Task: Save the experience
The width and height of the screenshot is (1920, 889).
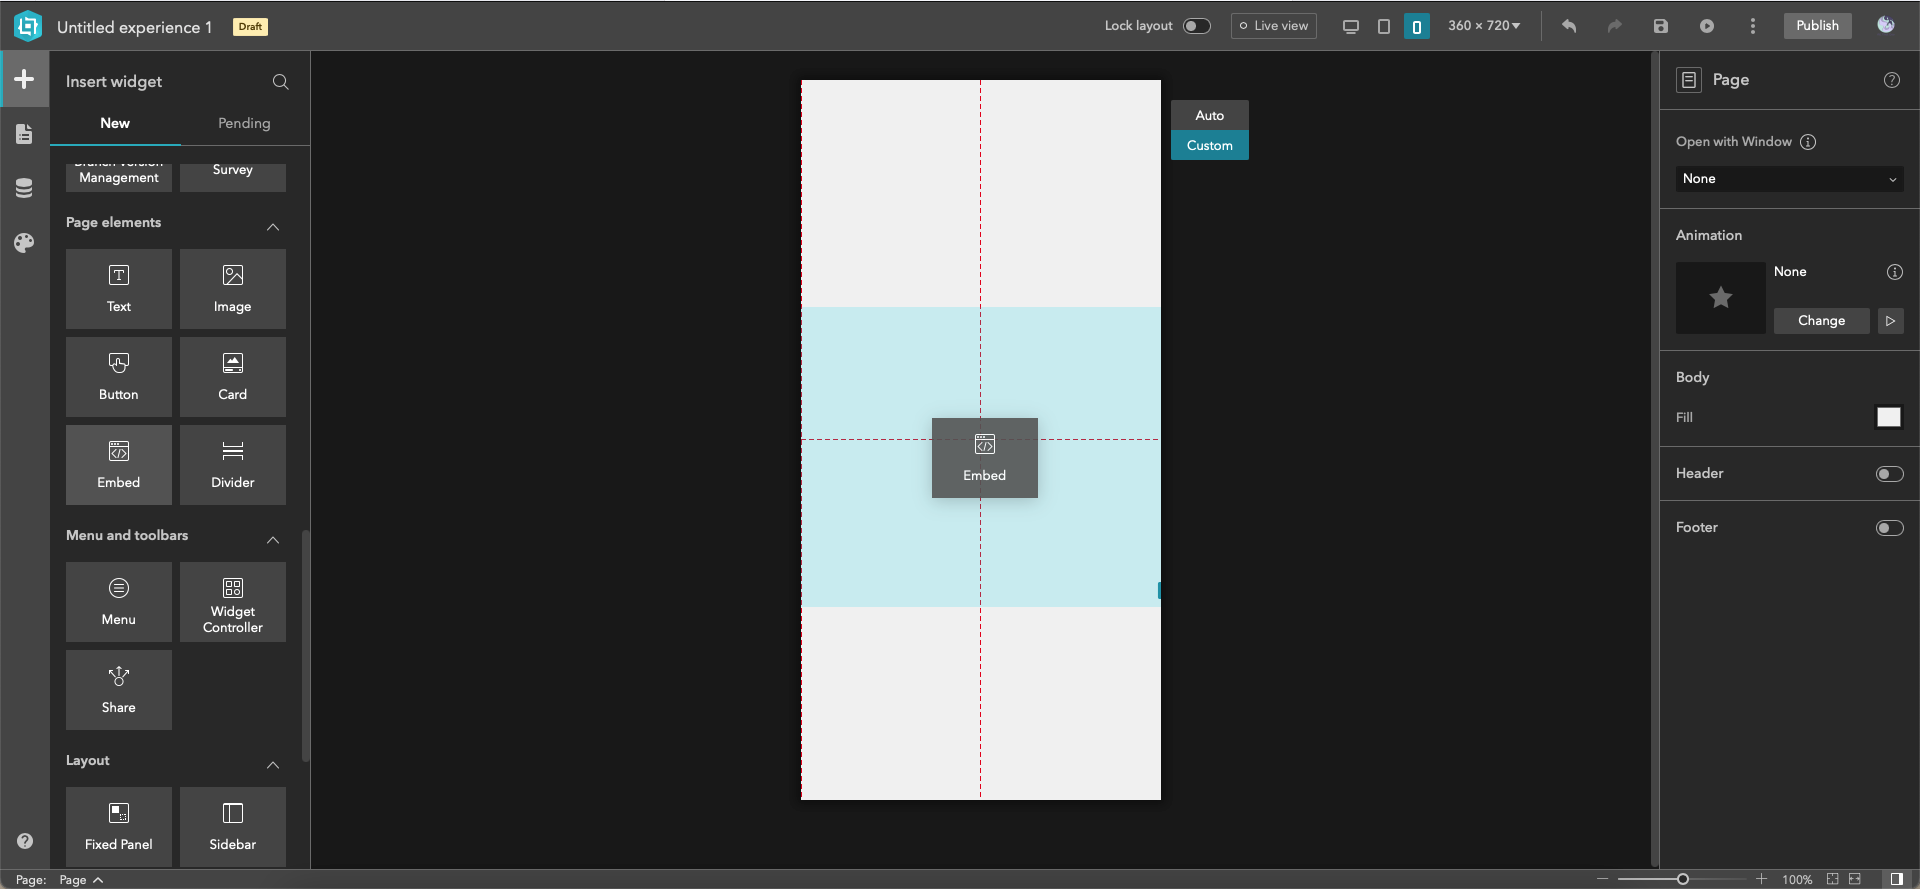Action: tap(1661, 26)
